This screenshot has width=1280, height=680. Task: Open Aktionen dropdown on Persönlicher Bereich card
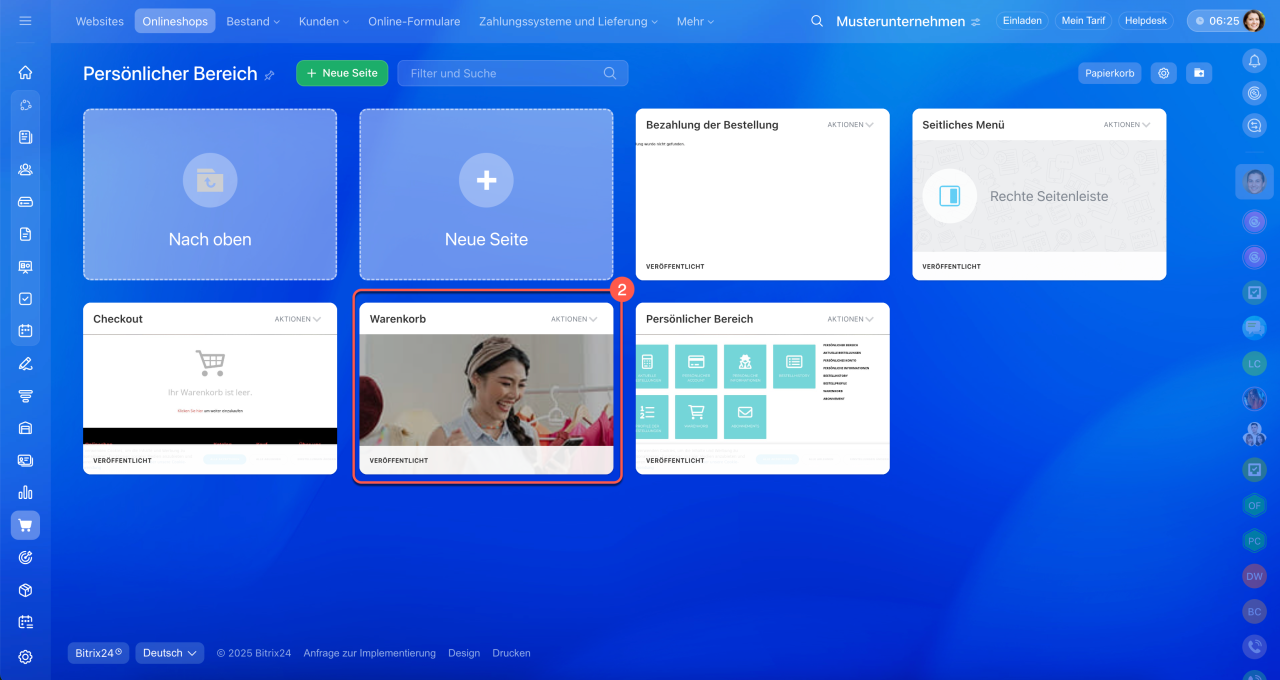click(x=850, y=319)
